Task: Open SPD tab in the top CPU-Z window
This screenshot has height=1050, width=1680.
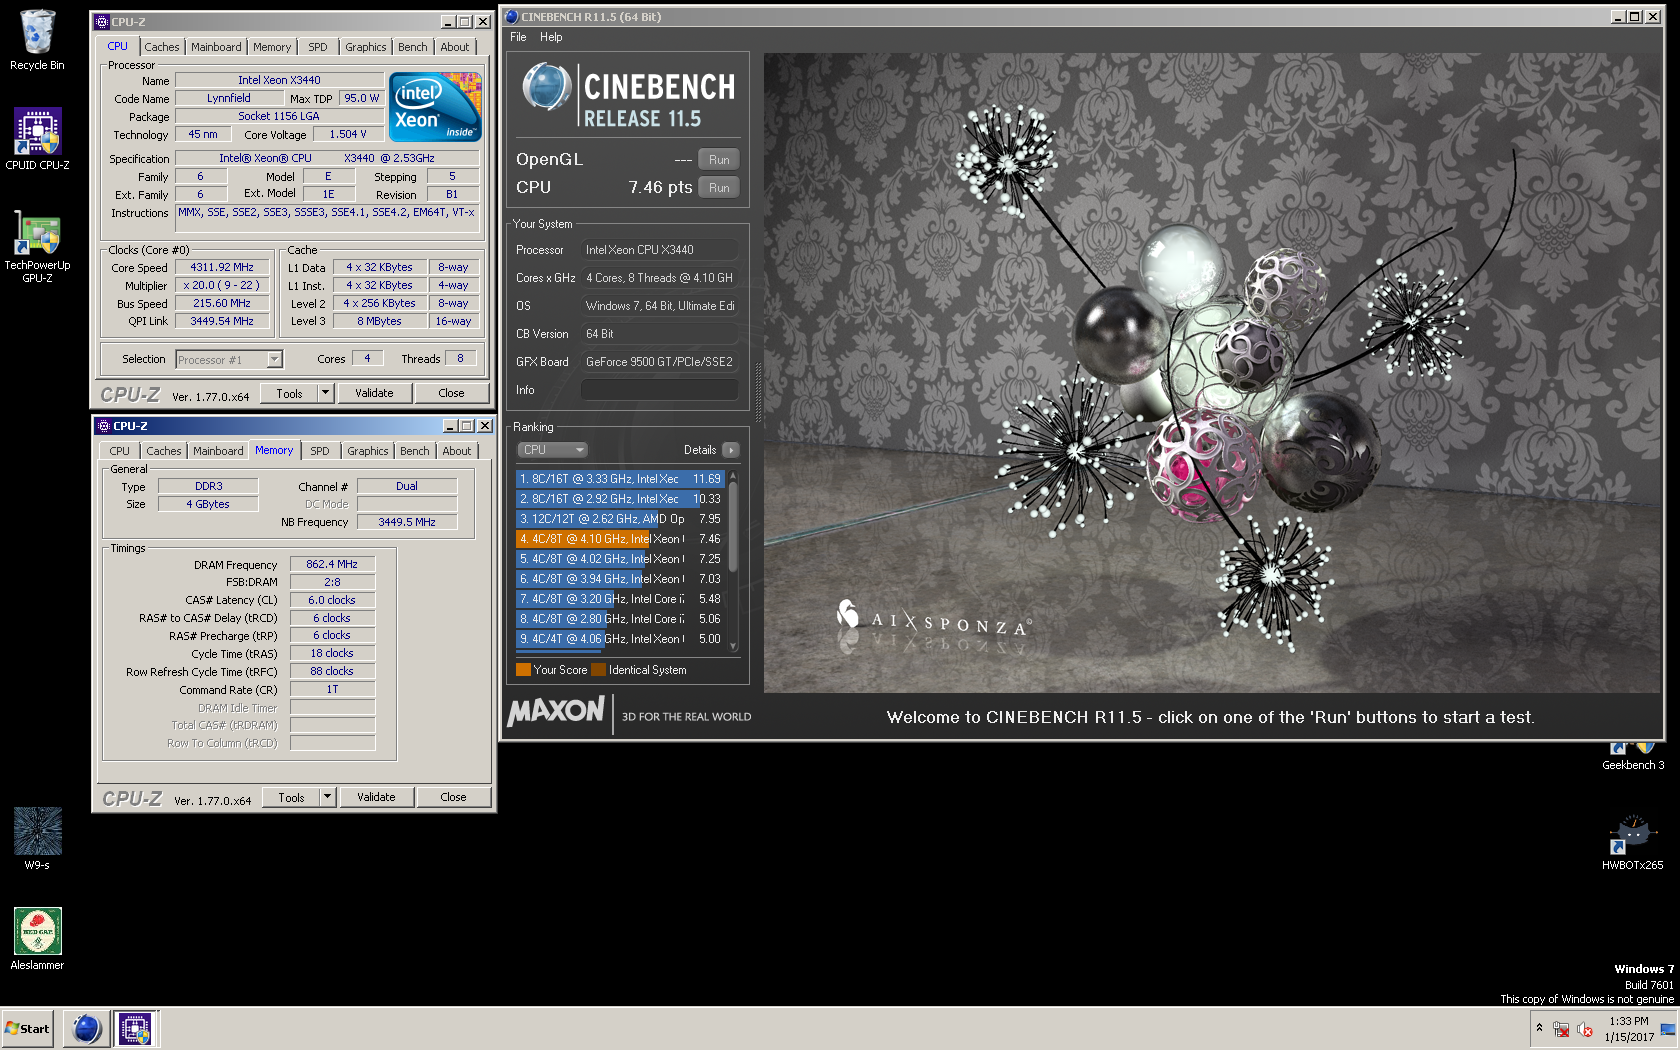Action: [318, 47]
